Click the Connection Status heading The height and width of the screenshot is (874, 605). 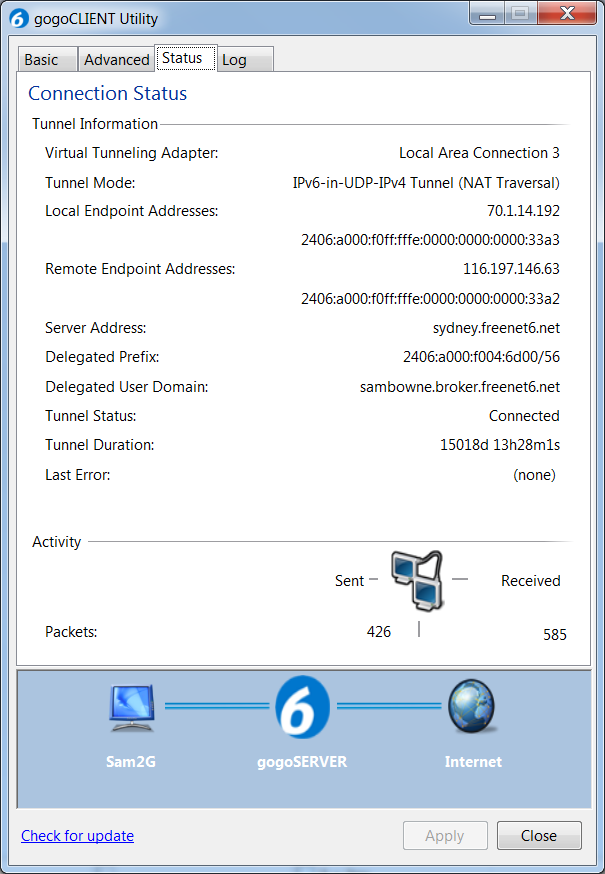click(x=108, y=94)
